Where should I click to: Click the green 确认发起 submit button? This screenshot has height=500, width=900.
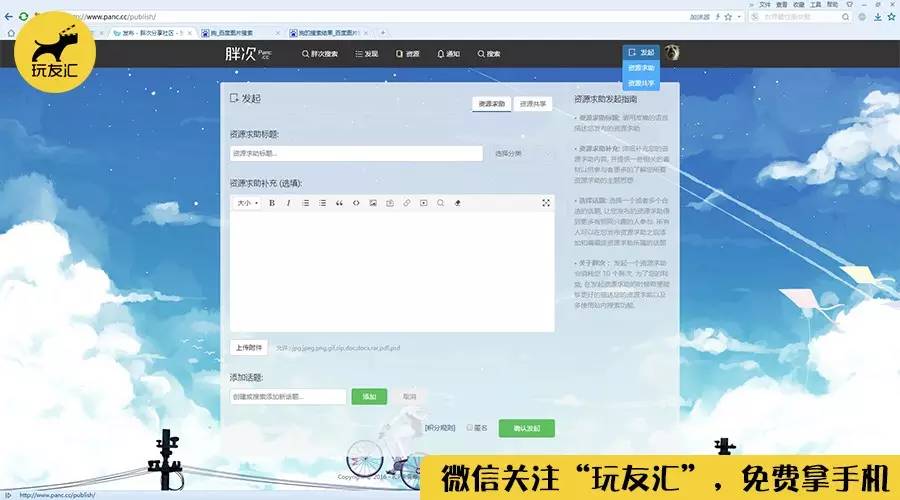(x=526, y=428)
